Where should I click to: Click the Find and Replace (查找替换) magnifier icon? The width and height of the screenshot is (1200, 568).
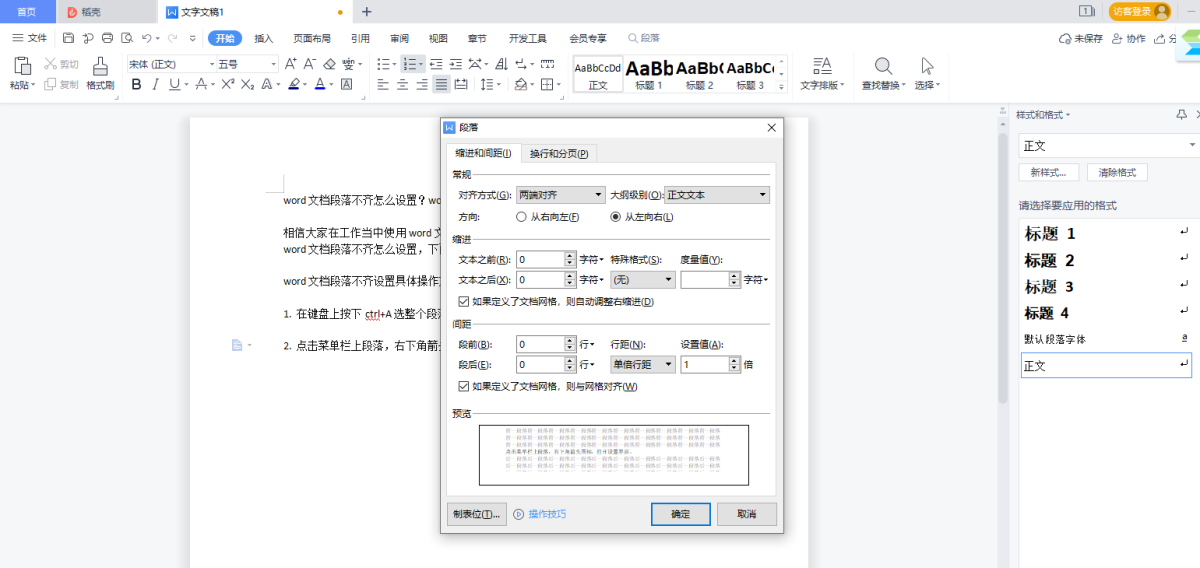883,66
